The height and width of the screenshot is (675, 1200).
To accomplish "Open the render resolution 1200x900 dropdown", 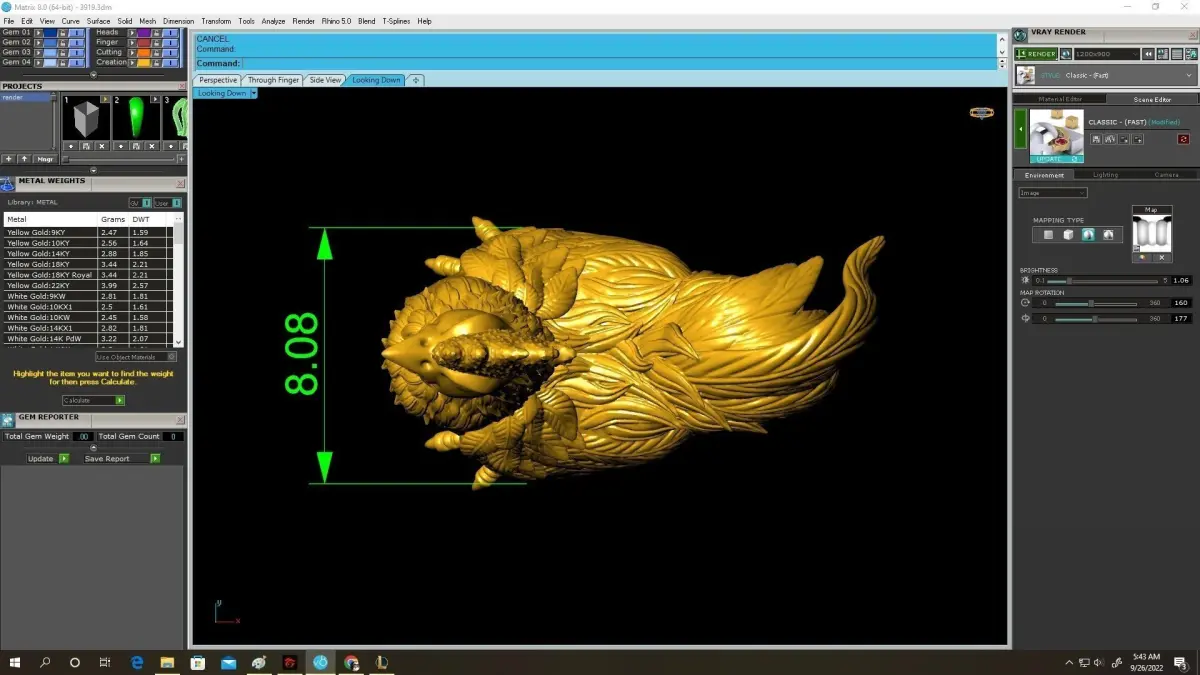I will point(1106,54).
